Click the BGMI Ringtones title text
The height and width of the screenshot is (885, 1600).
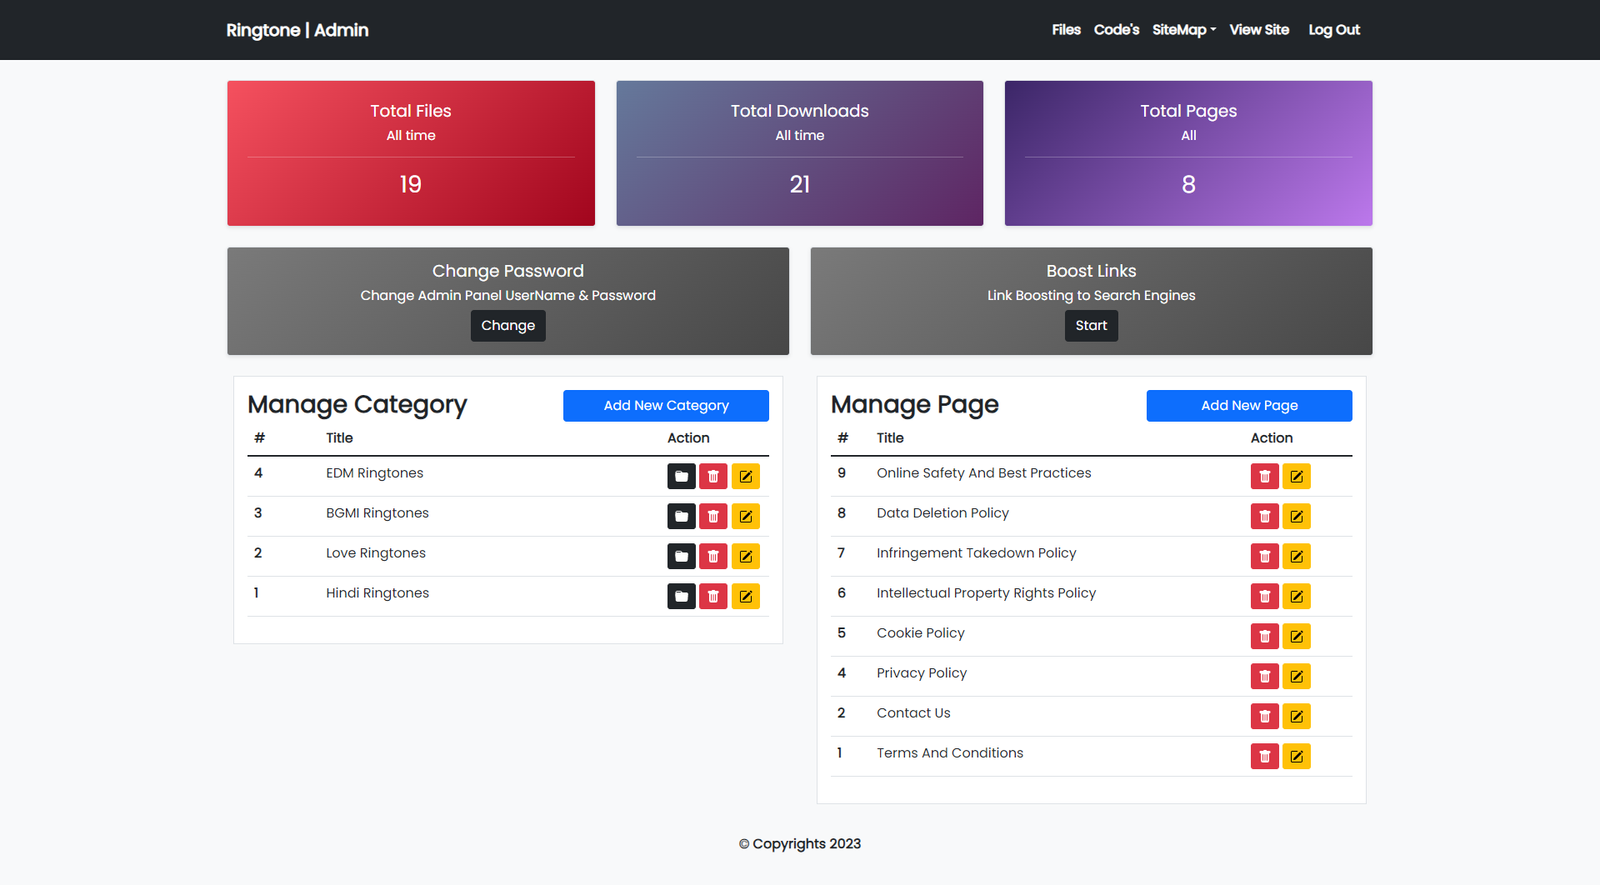point(377,513)
